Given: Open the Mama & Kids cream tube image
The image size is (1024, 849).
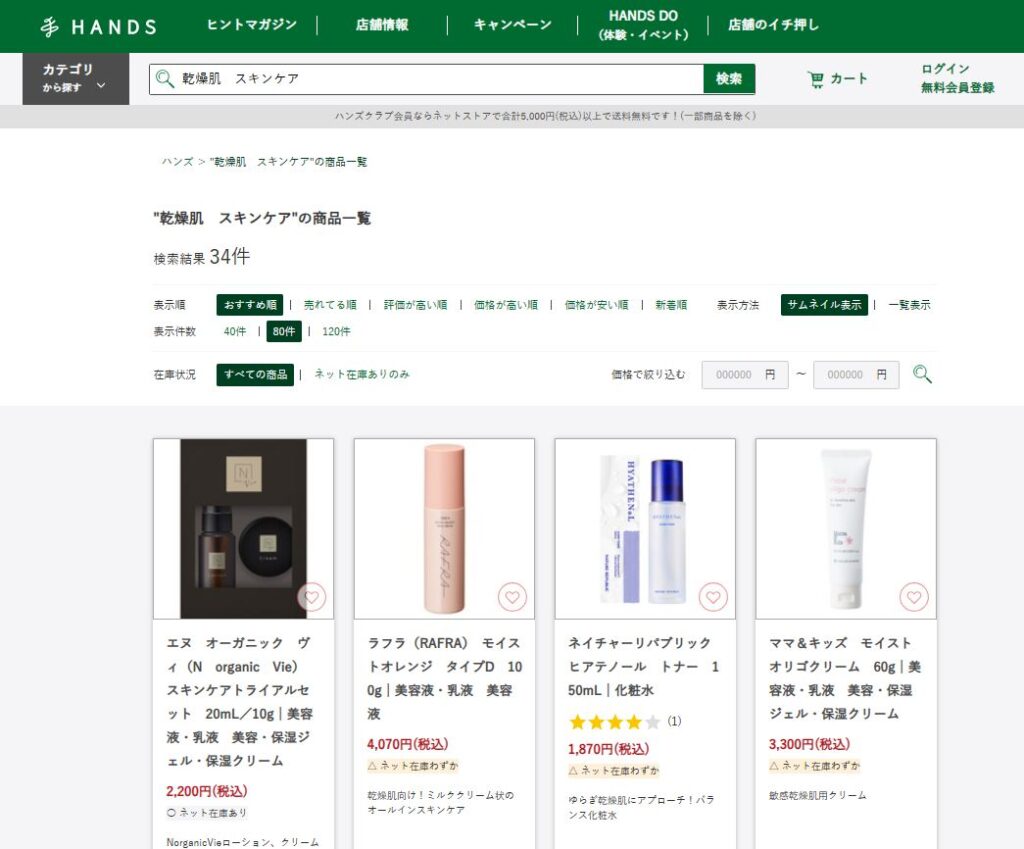Looking at the screenshot, I should coord(846,529).
